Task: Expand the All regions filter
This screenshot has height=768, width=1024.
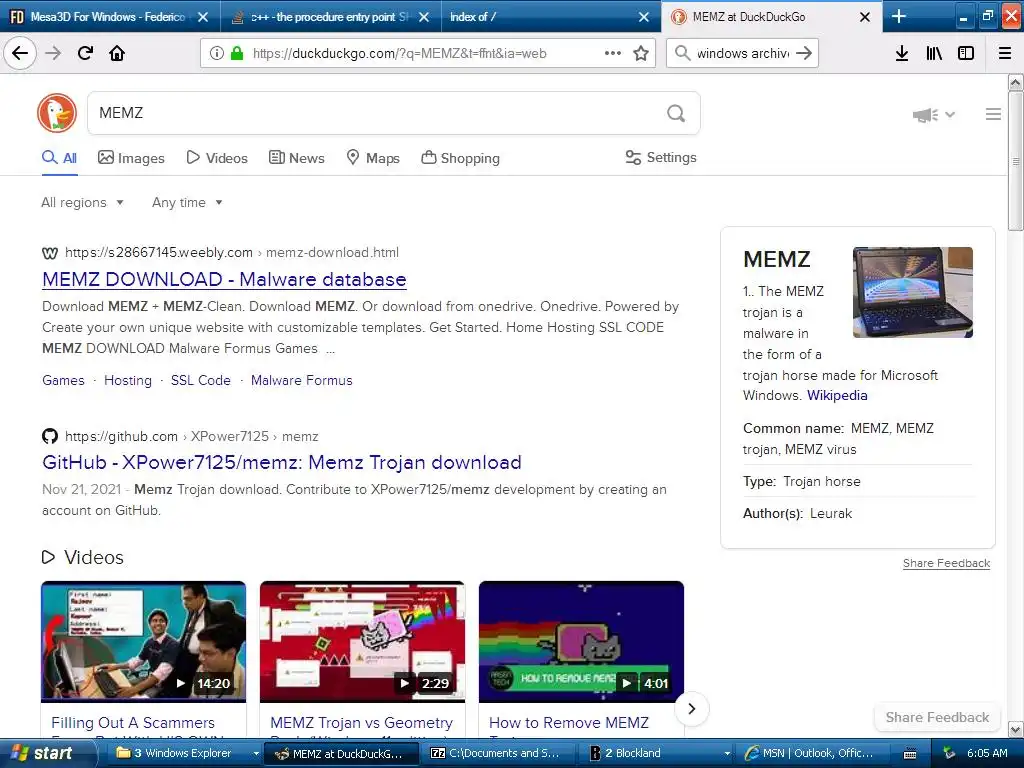Action: coord(82,202)
